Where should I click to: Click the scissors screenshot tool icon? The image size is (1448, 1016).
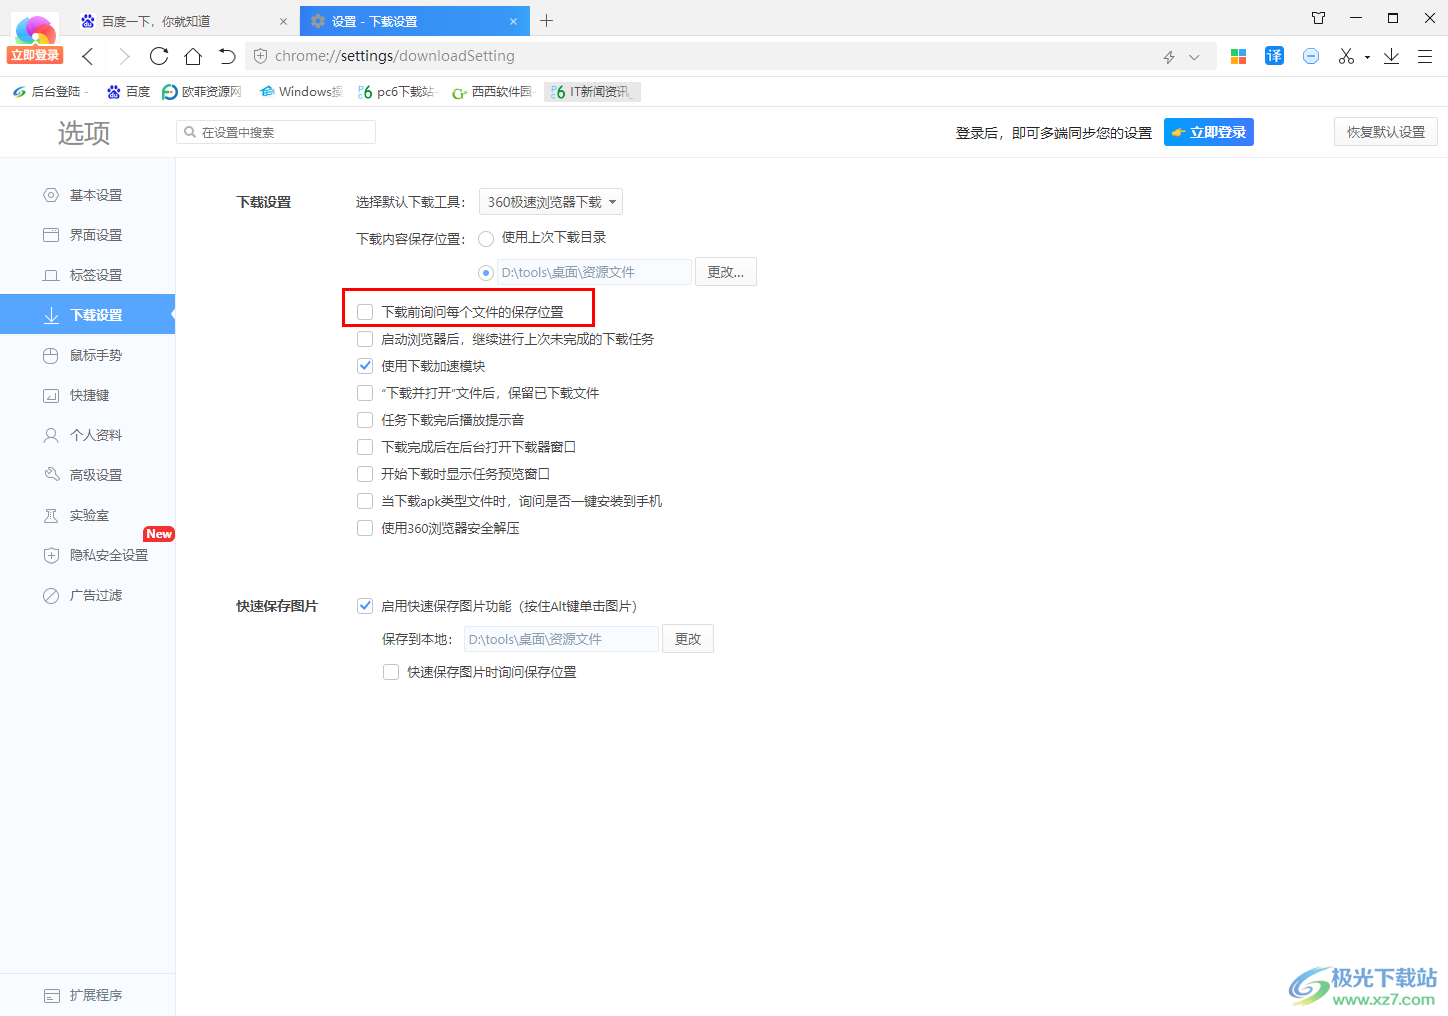tap(1346, 56)
